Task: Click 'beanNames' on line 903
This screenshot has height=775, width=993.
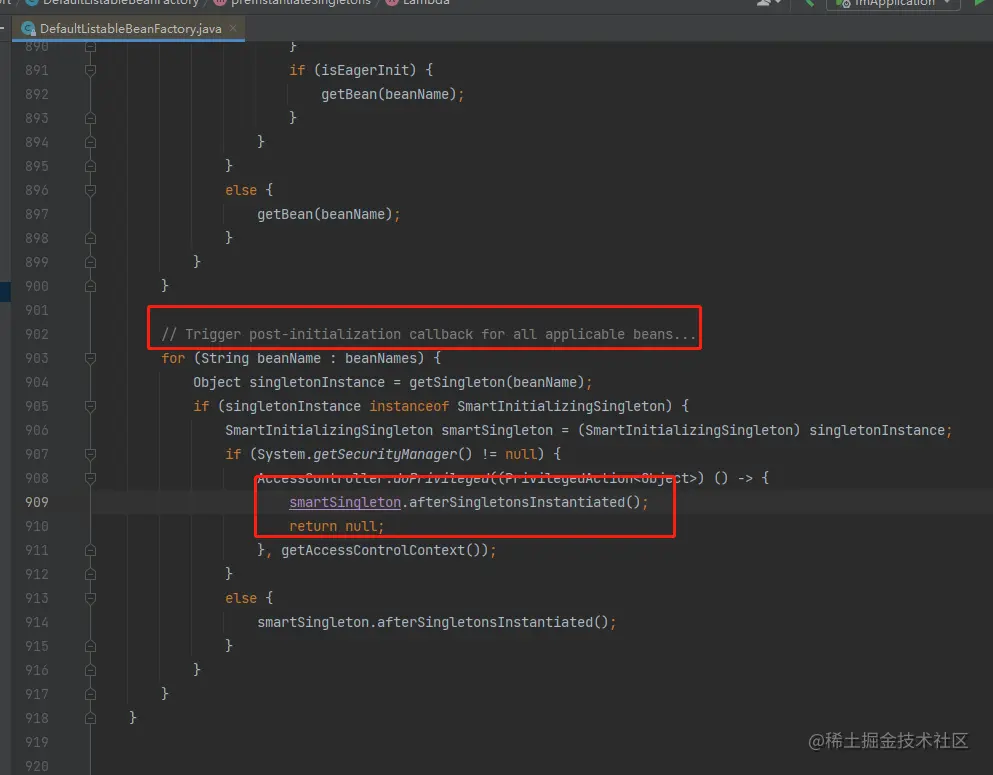Action: click(x=381, y=358)
